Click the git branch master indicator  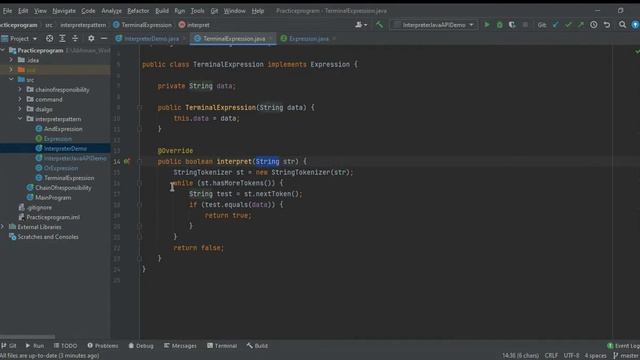[626, 356]
